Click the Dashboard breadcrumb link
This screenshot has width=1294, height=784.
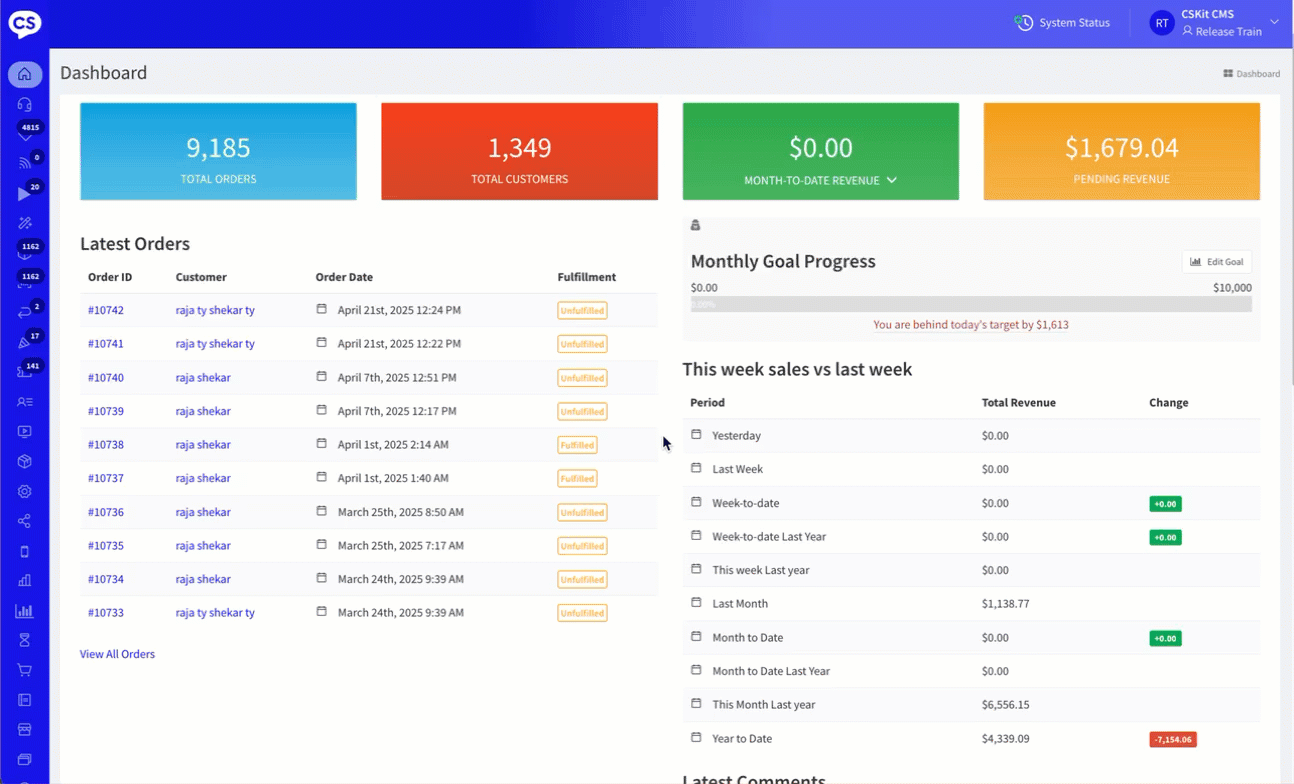pos(1251,74)
